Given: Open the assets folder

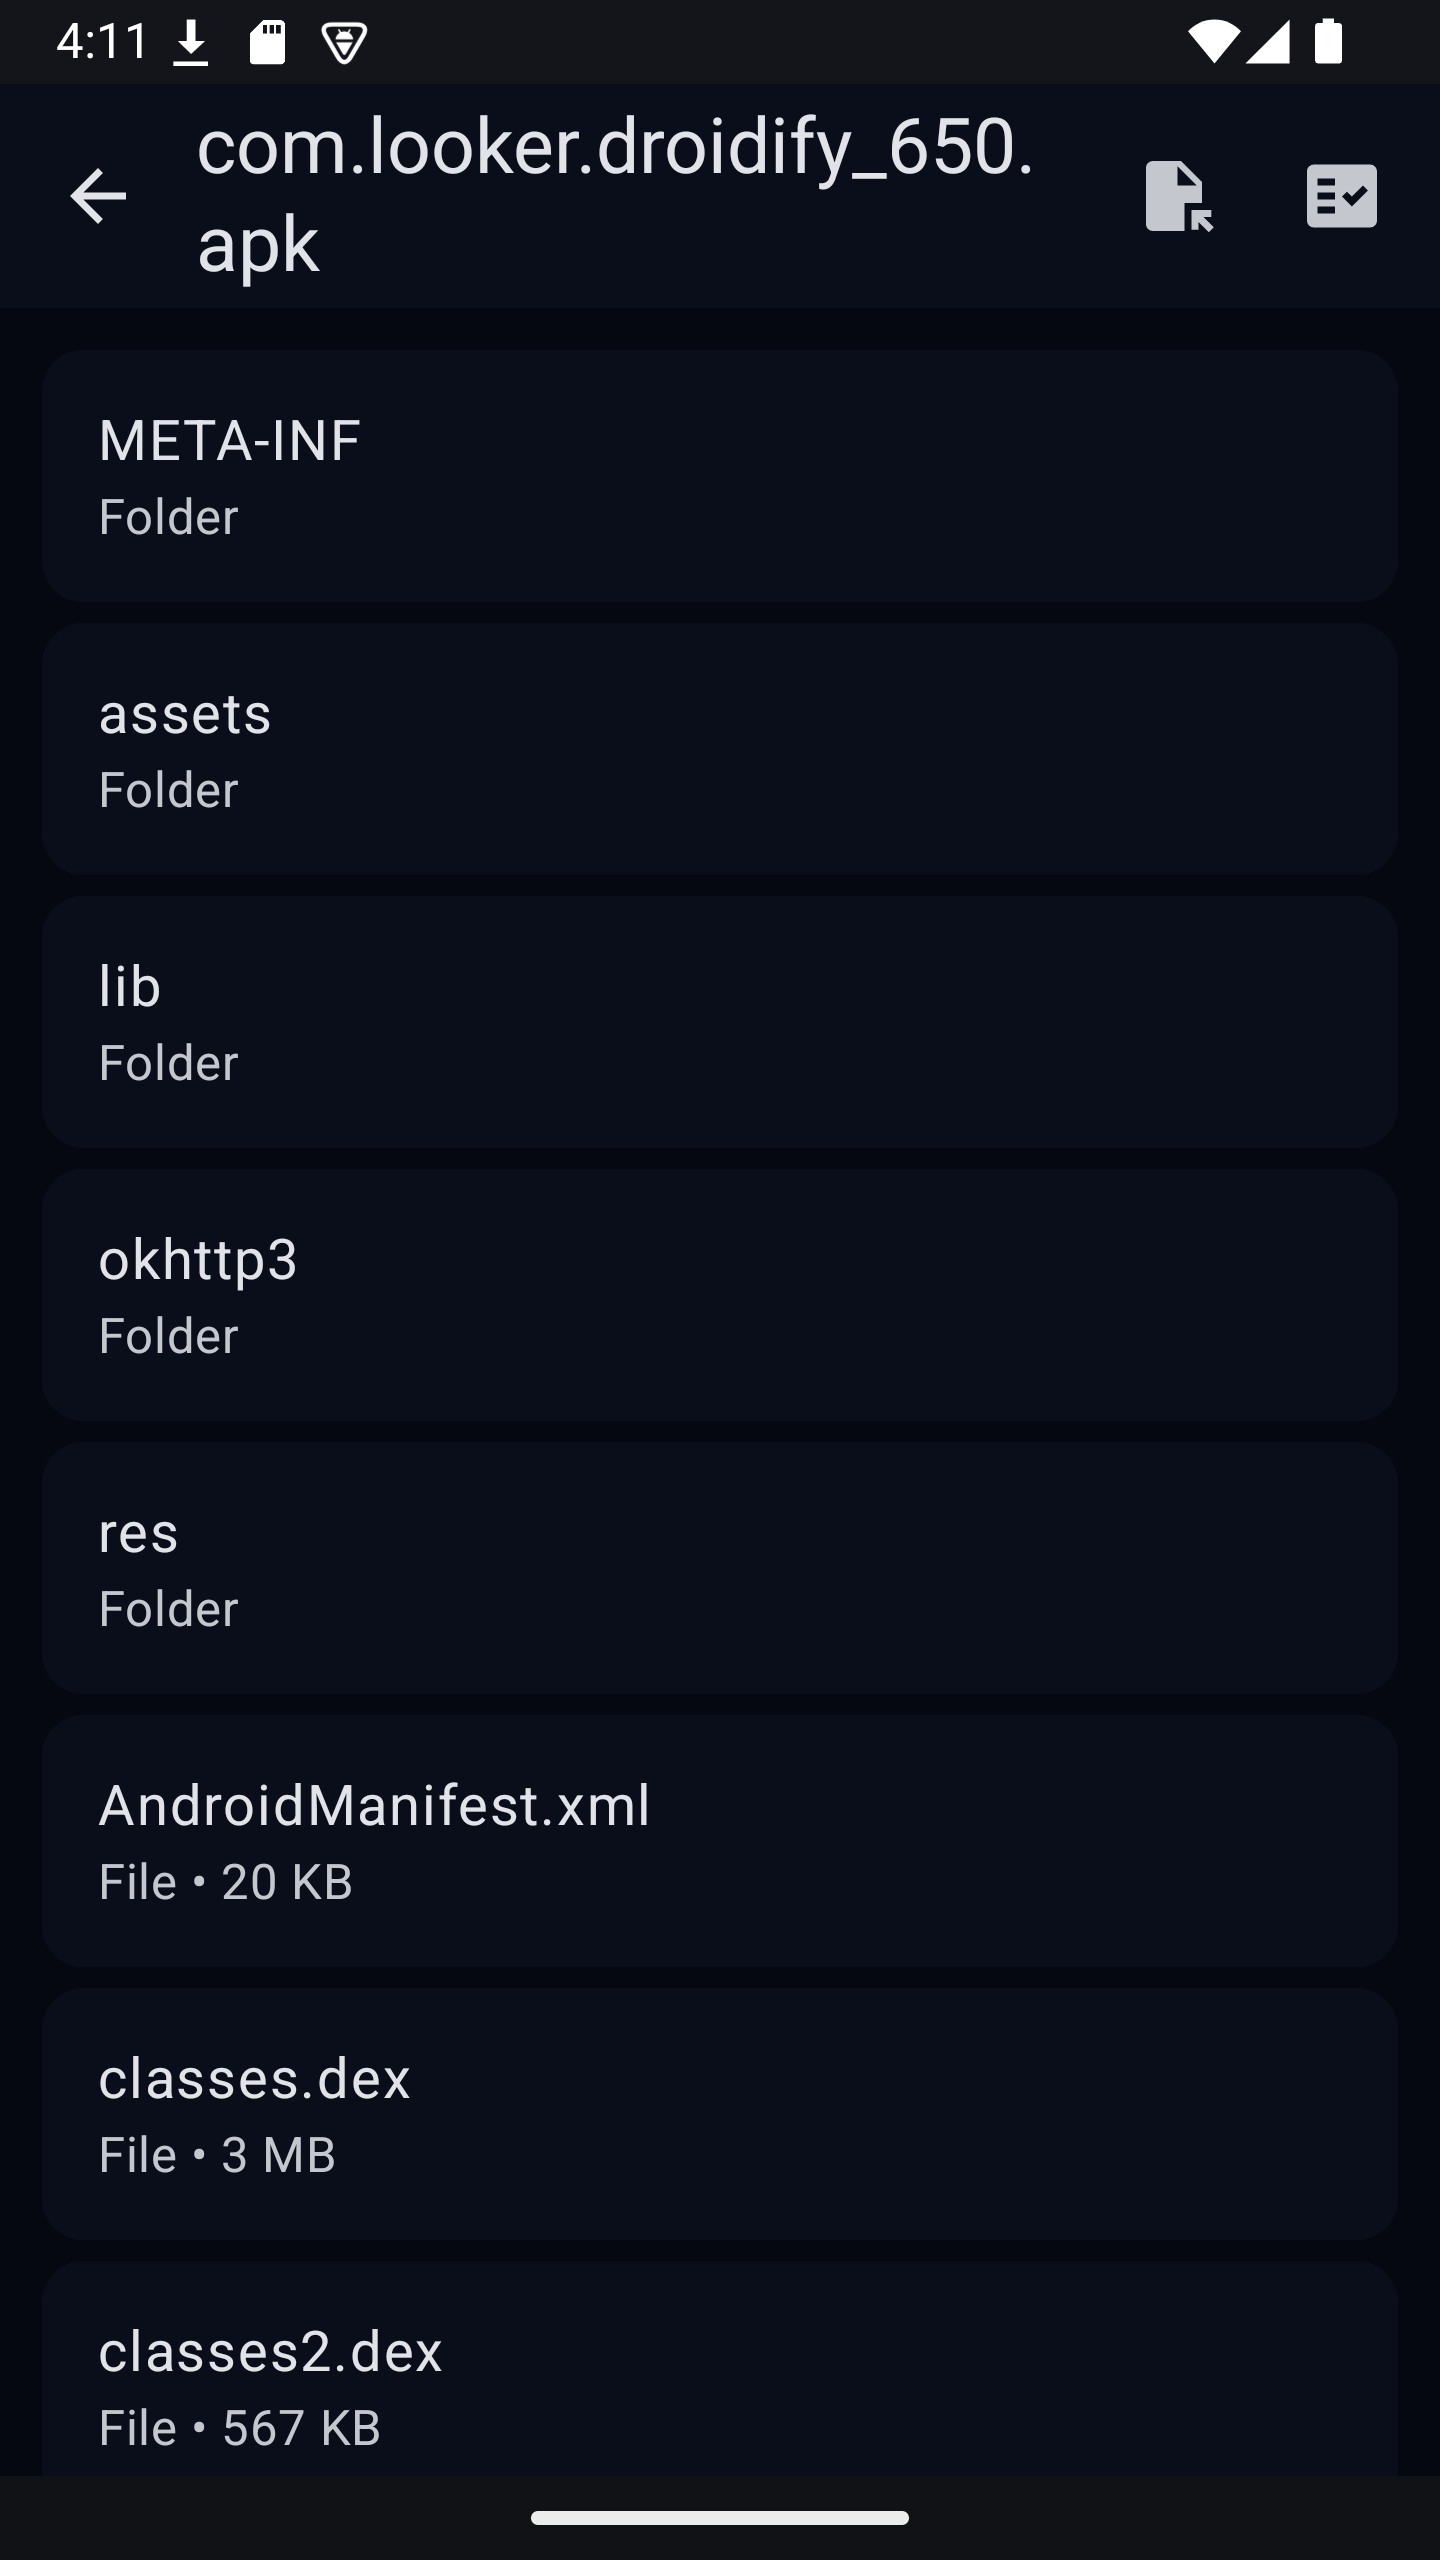Looking at the screenshot, I should point(720,749).
